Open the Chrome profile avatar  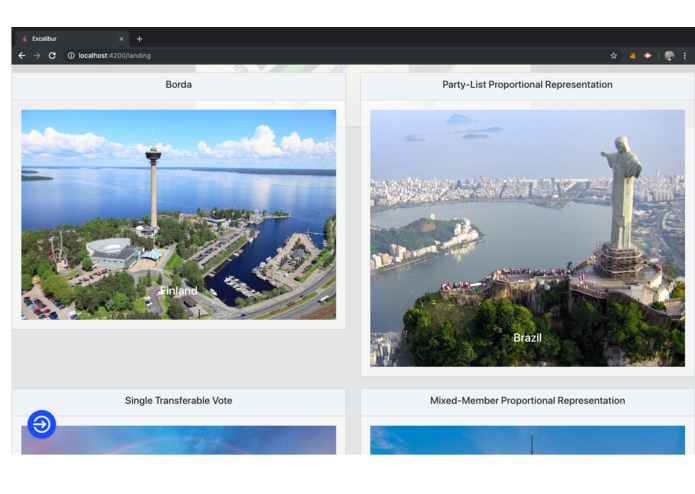coord(669,55)
